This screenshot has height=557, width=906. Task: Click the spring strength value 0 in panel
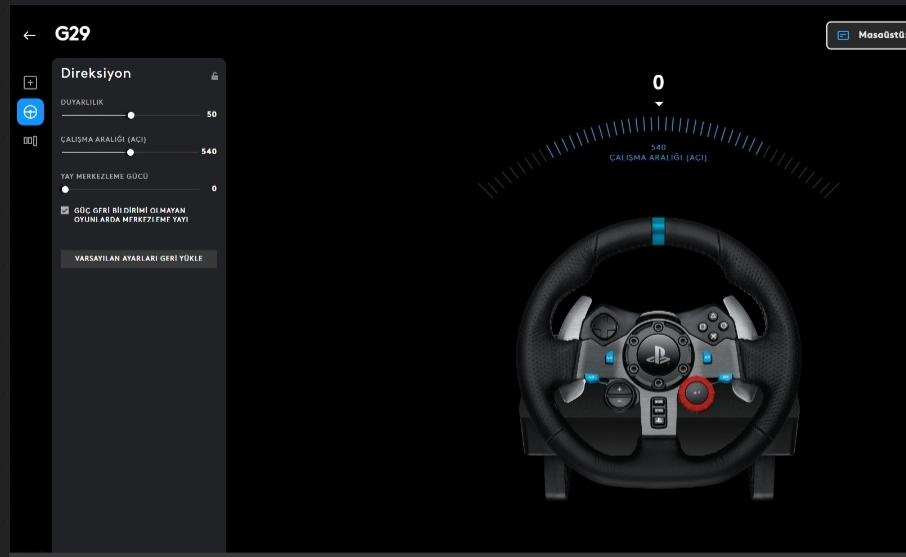point(214,188)
